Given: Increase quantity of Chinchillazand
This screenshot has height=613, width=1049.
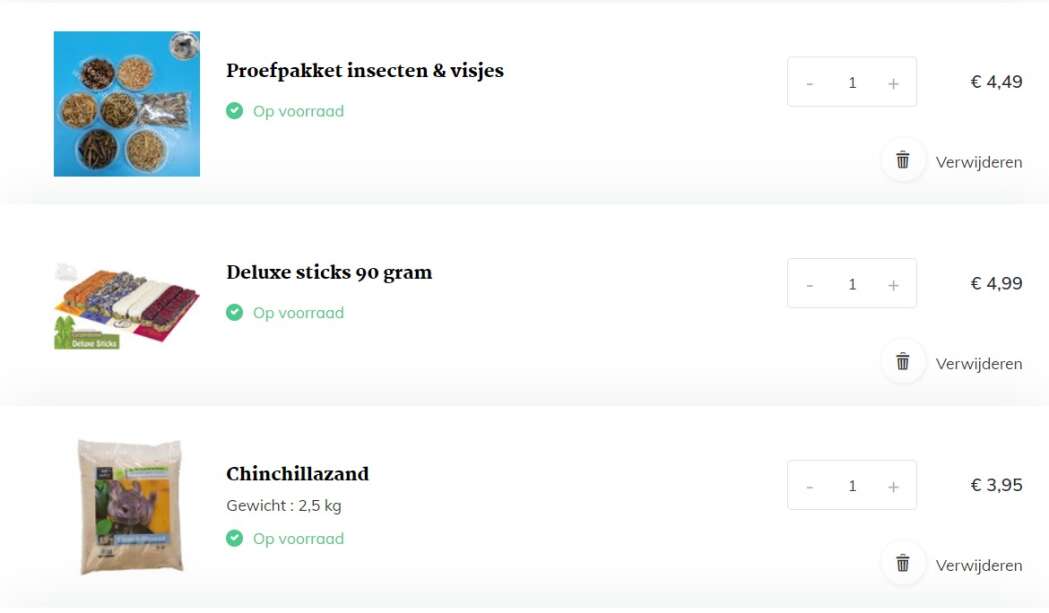Looking at the screenshot, I should [x=893, y=486].
